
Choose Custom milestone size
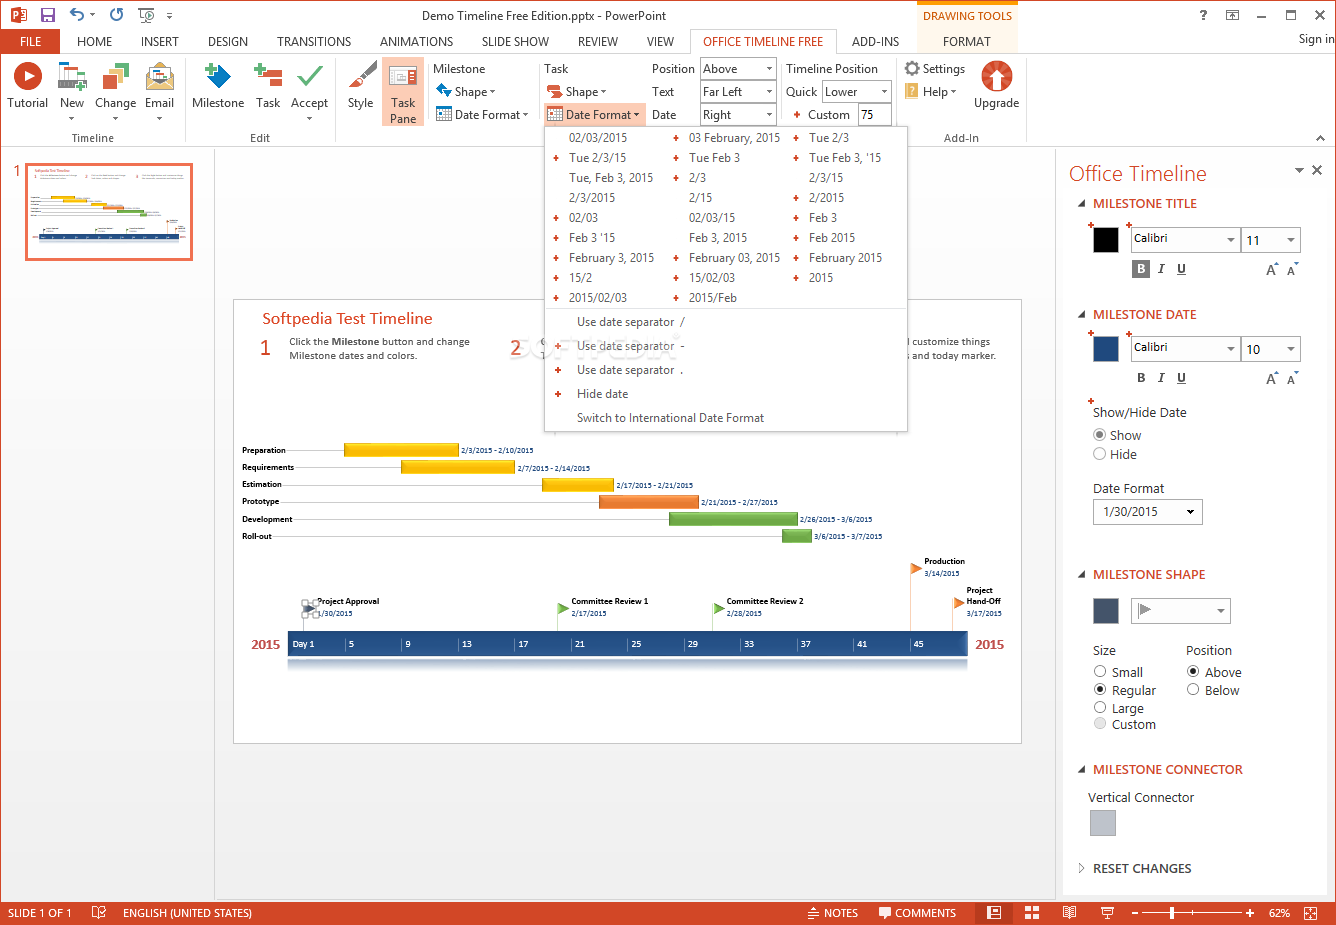pos(1100,724)
